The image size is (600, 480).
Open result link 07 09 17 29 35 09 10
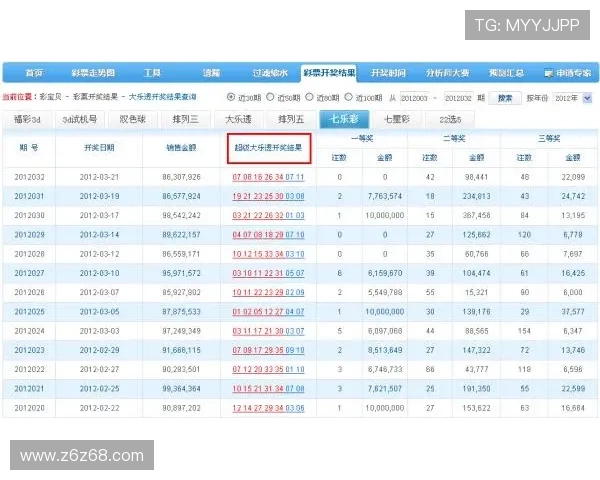click(268, 351)
